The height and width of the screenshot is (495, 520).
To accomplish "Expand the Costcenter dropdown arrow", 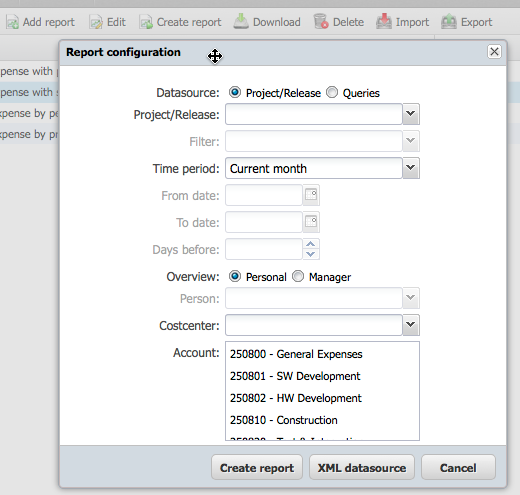I will coord(411,325).
